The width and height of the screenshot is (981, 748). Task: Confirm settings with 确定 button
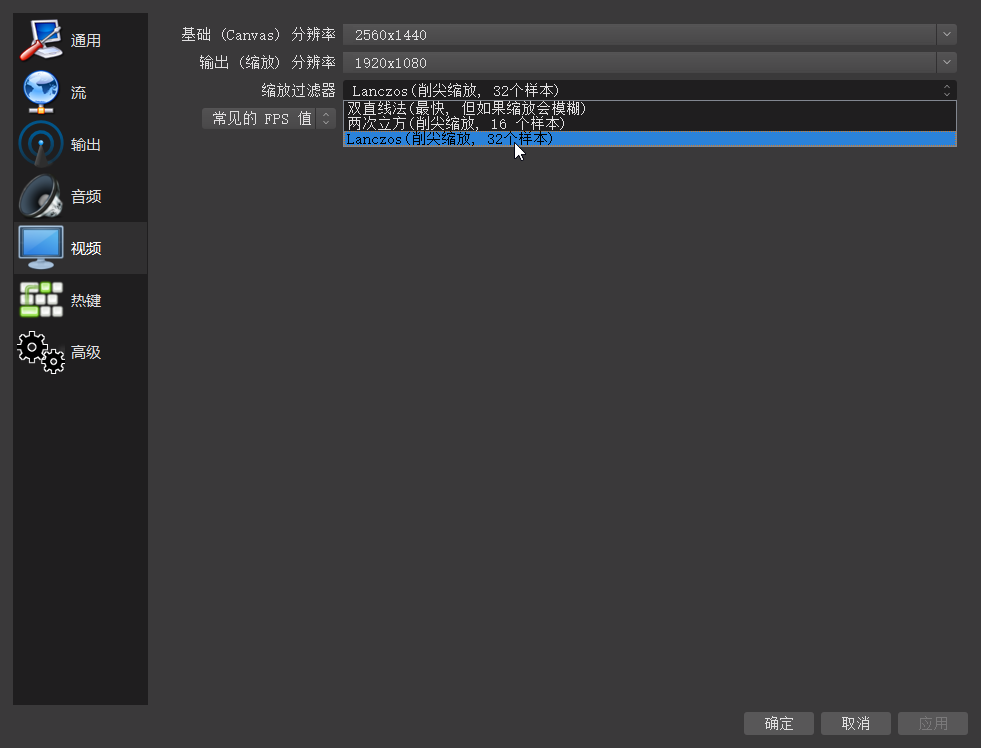(x=779, y=724)
